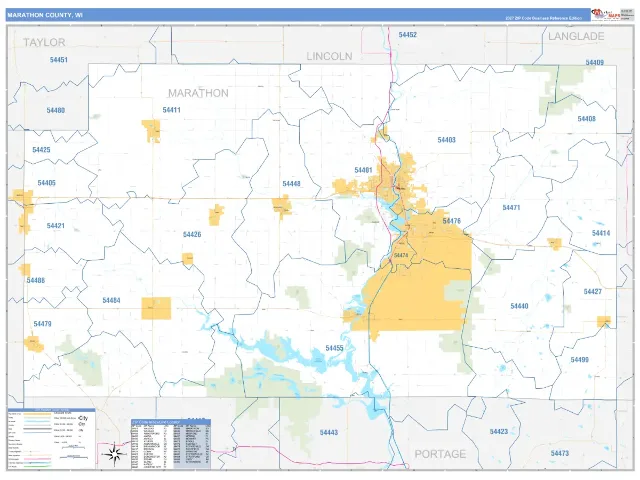Select ZIP code 54421 label
Viewport: 640px width, 480px height.
[56, 226]
